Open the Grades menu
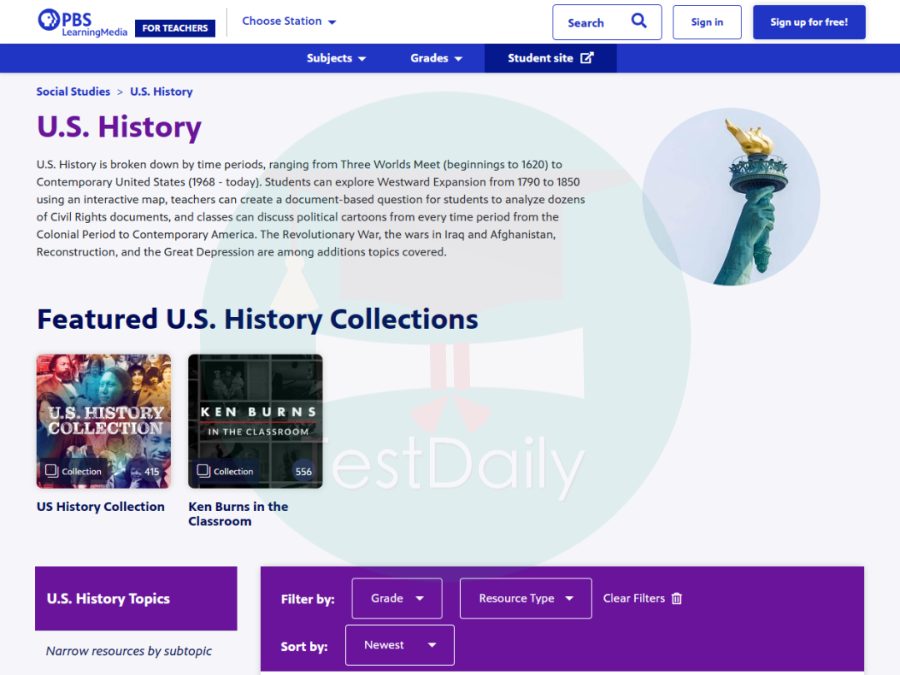 [436, 58]
